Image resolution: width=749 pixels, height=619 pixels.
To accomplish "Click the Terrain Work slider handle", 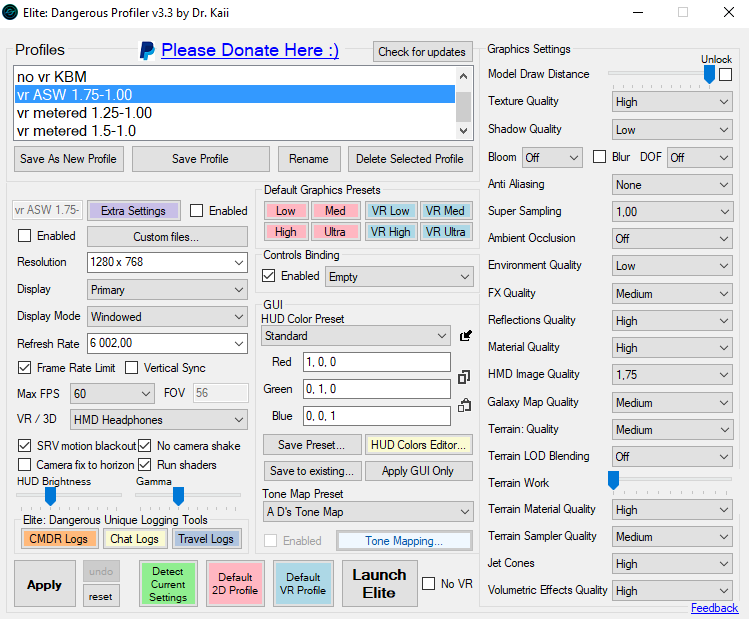I will 613,480.
